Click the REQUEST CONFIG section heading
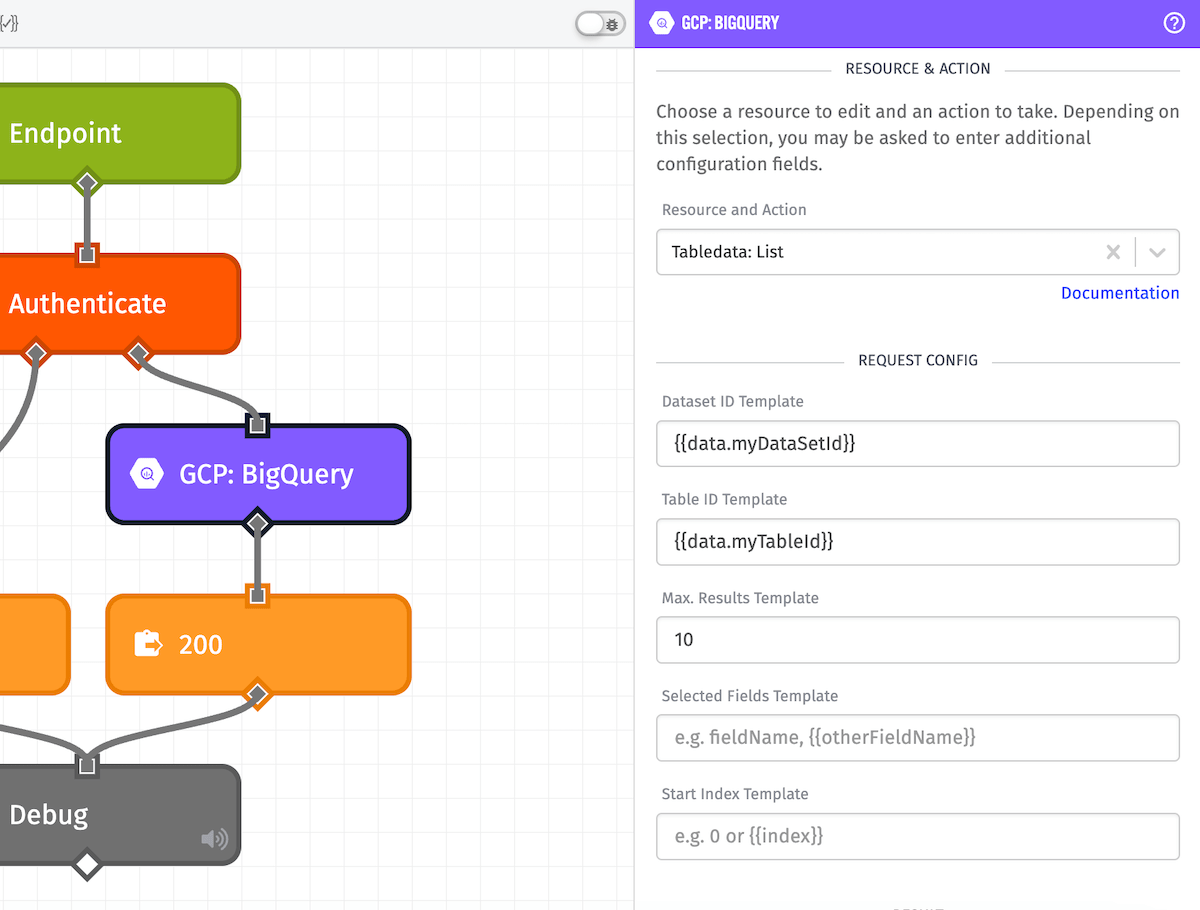The image size is (1200, 910). coord(918,360)
